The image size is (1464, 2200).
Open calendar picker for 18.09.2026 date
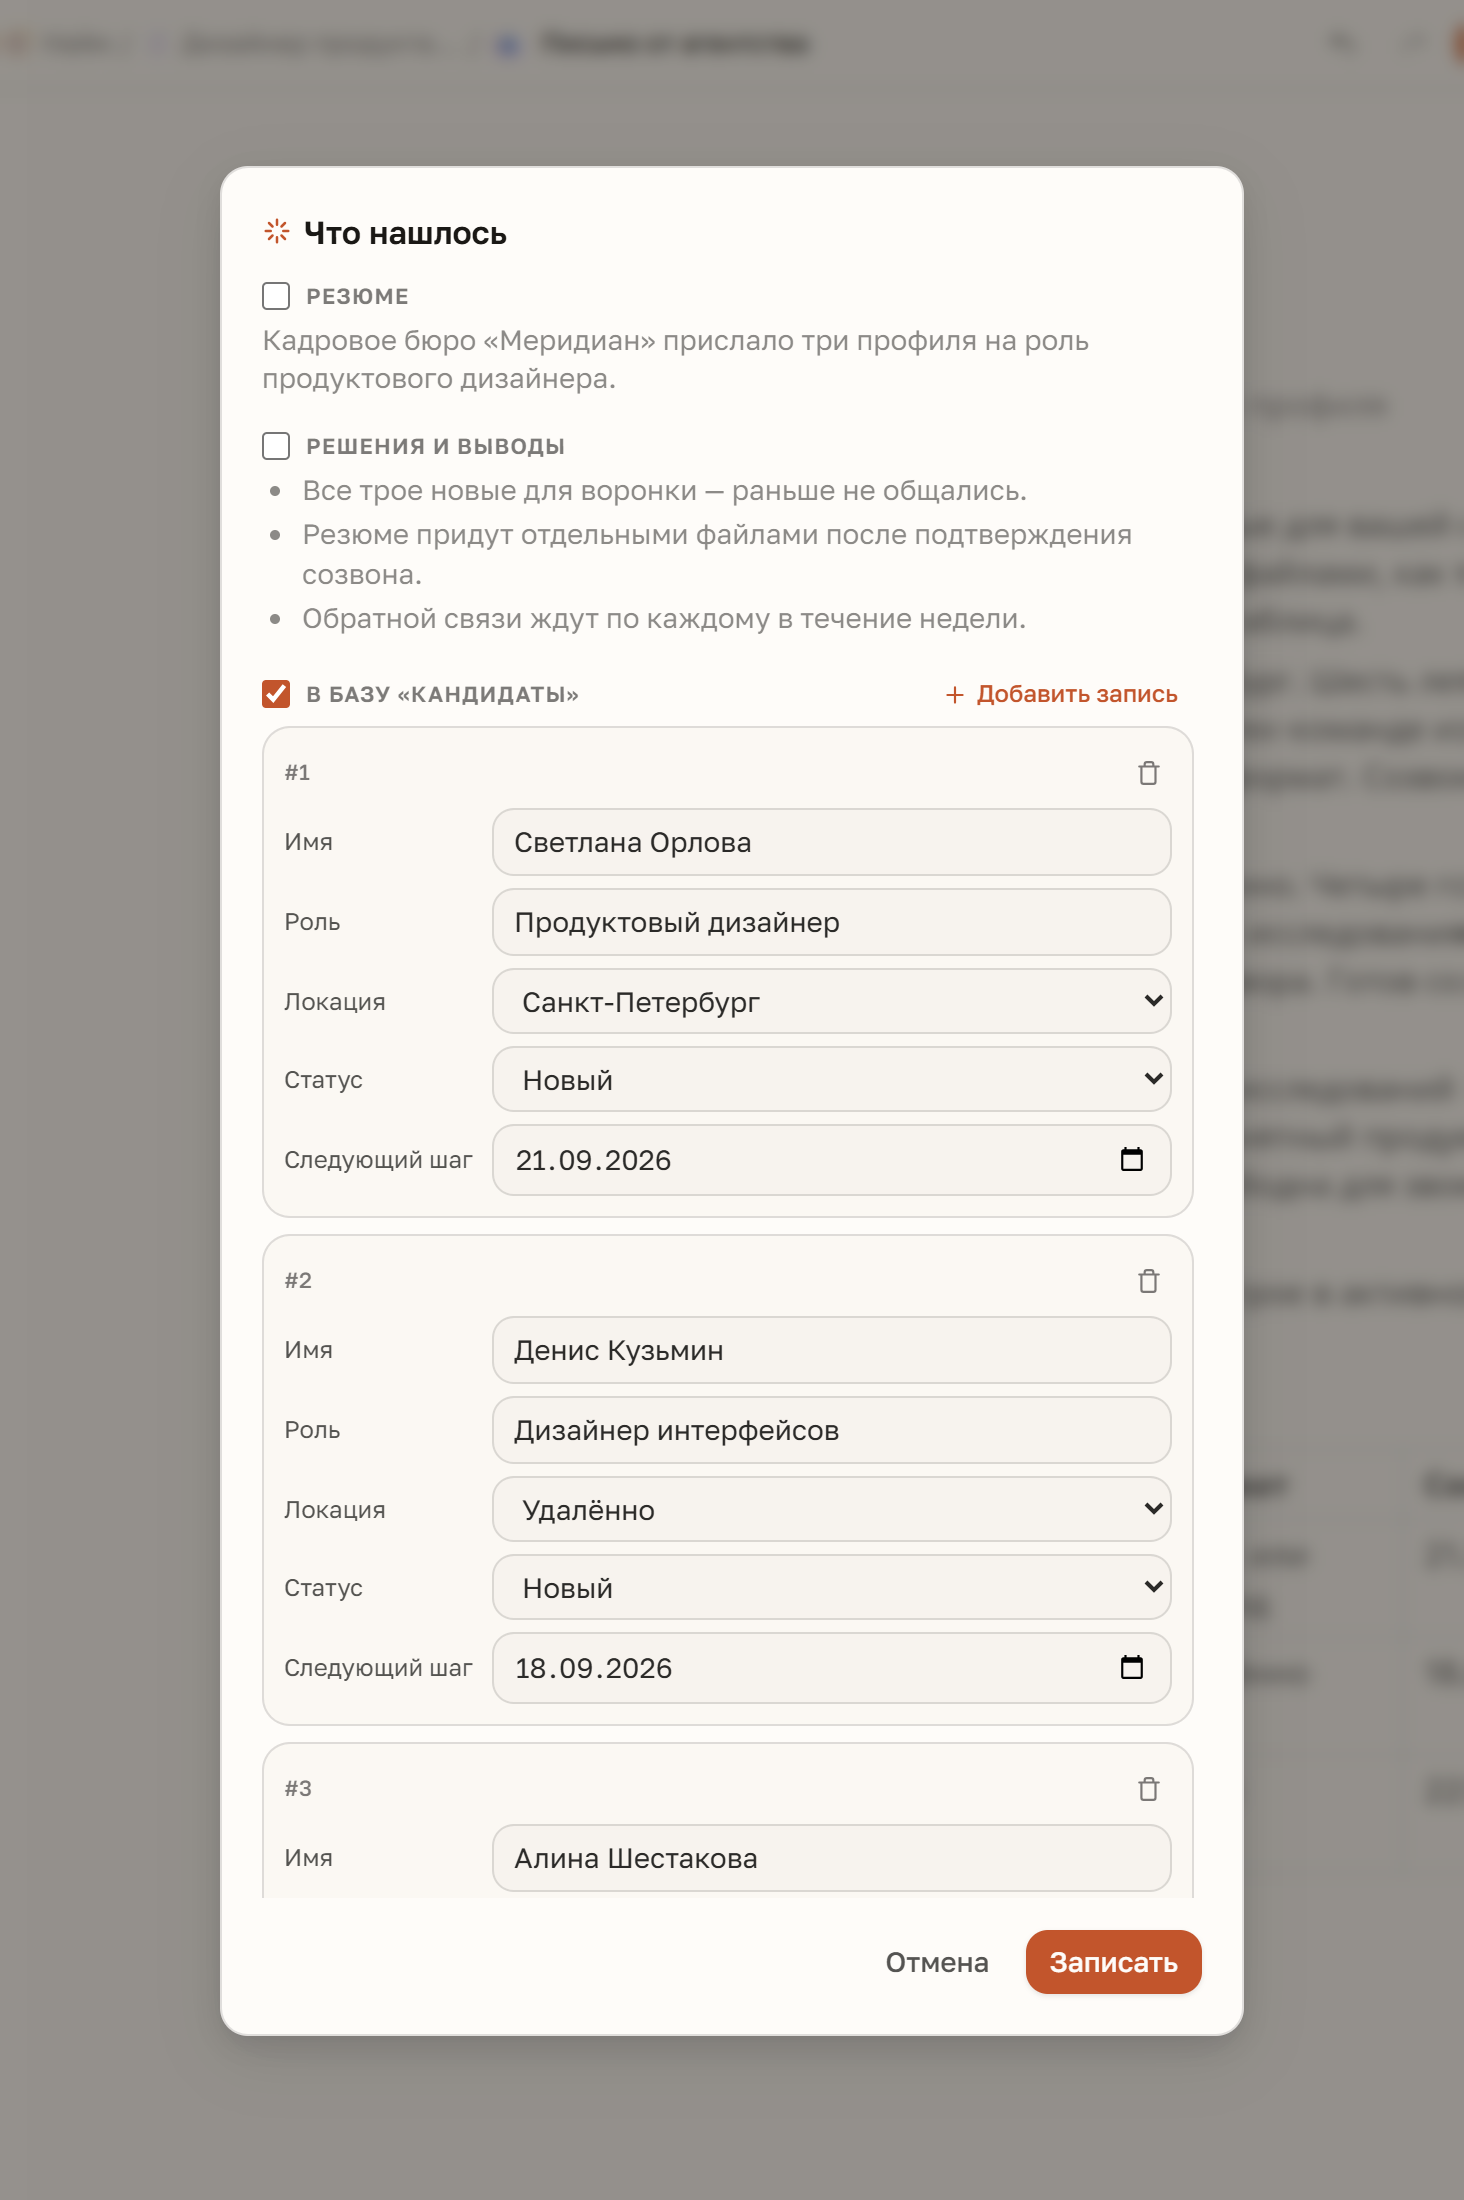point(1131,1667)
